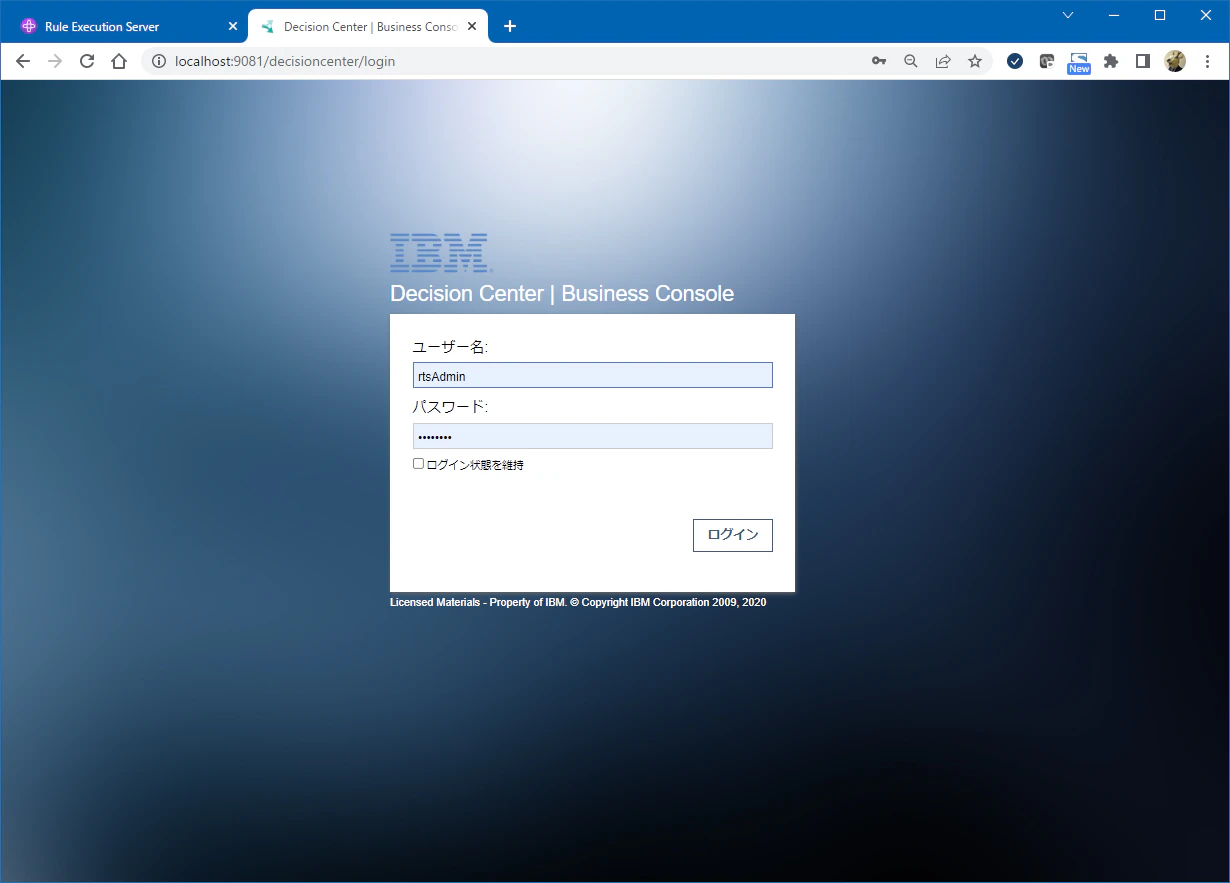Click the ユーザー名: label
This screenshot has width=1230, height=883.
450,347
